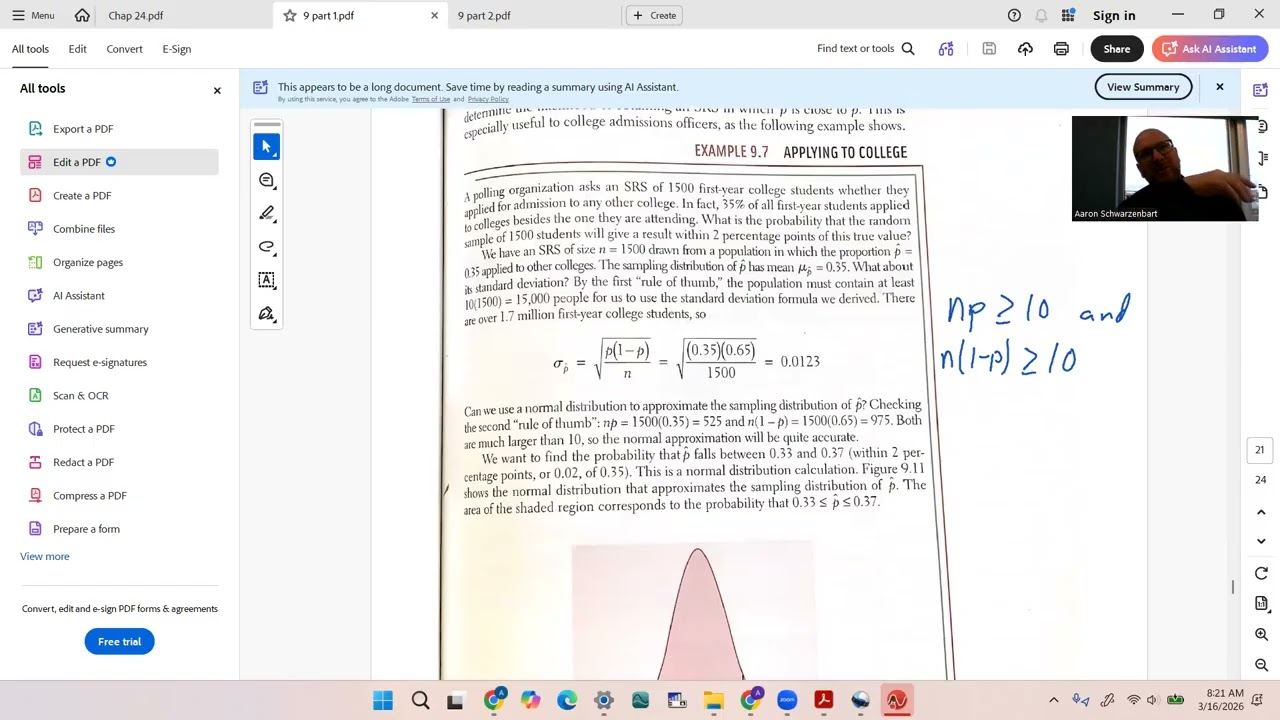The height and width of the screenshot is (720, 1280).
Task: Click the Free trial button
Action: tap(119, 642)
